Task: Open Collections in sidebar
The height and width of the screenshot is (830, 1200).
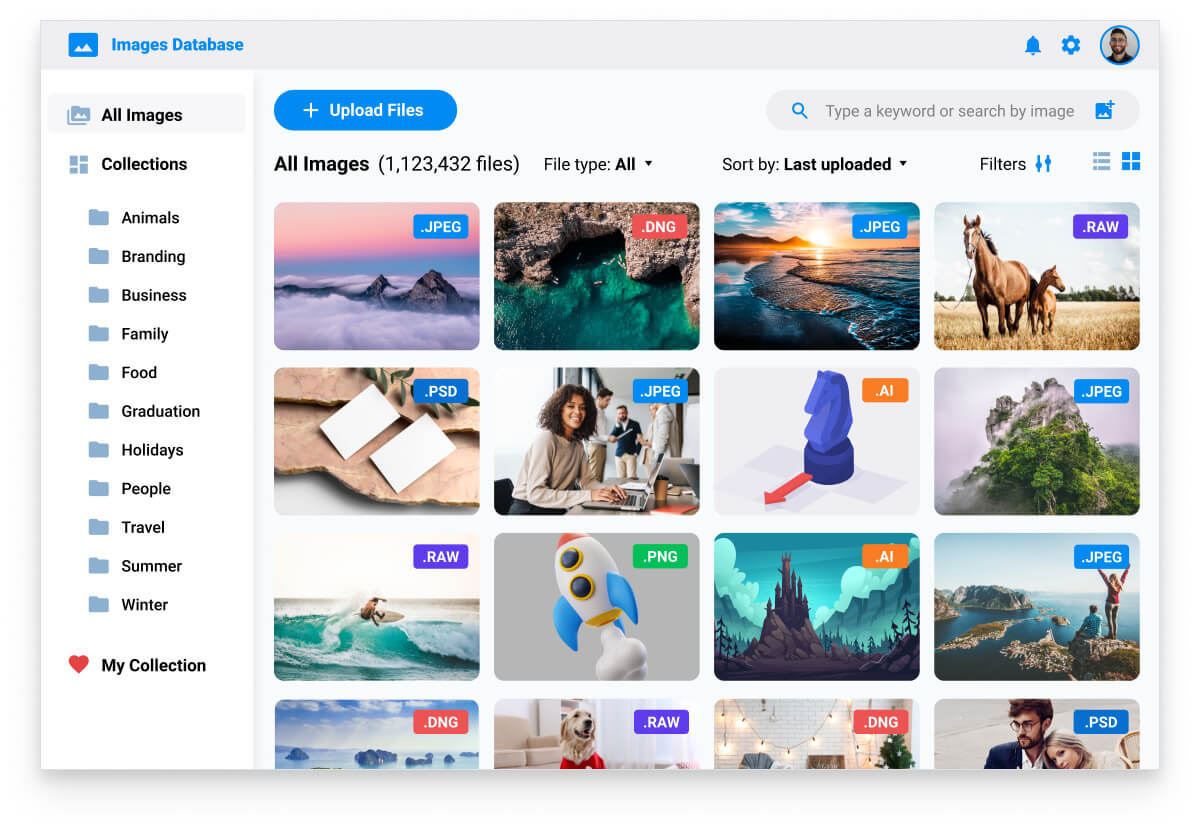Action: (x=143, y=164)
